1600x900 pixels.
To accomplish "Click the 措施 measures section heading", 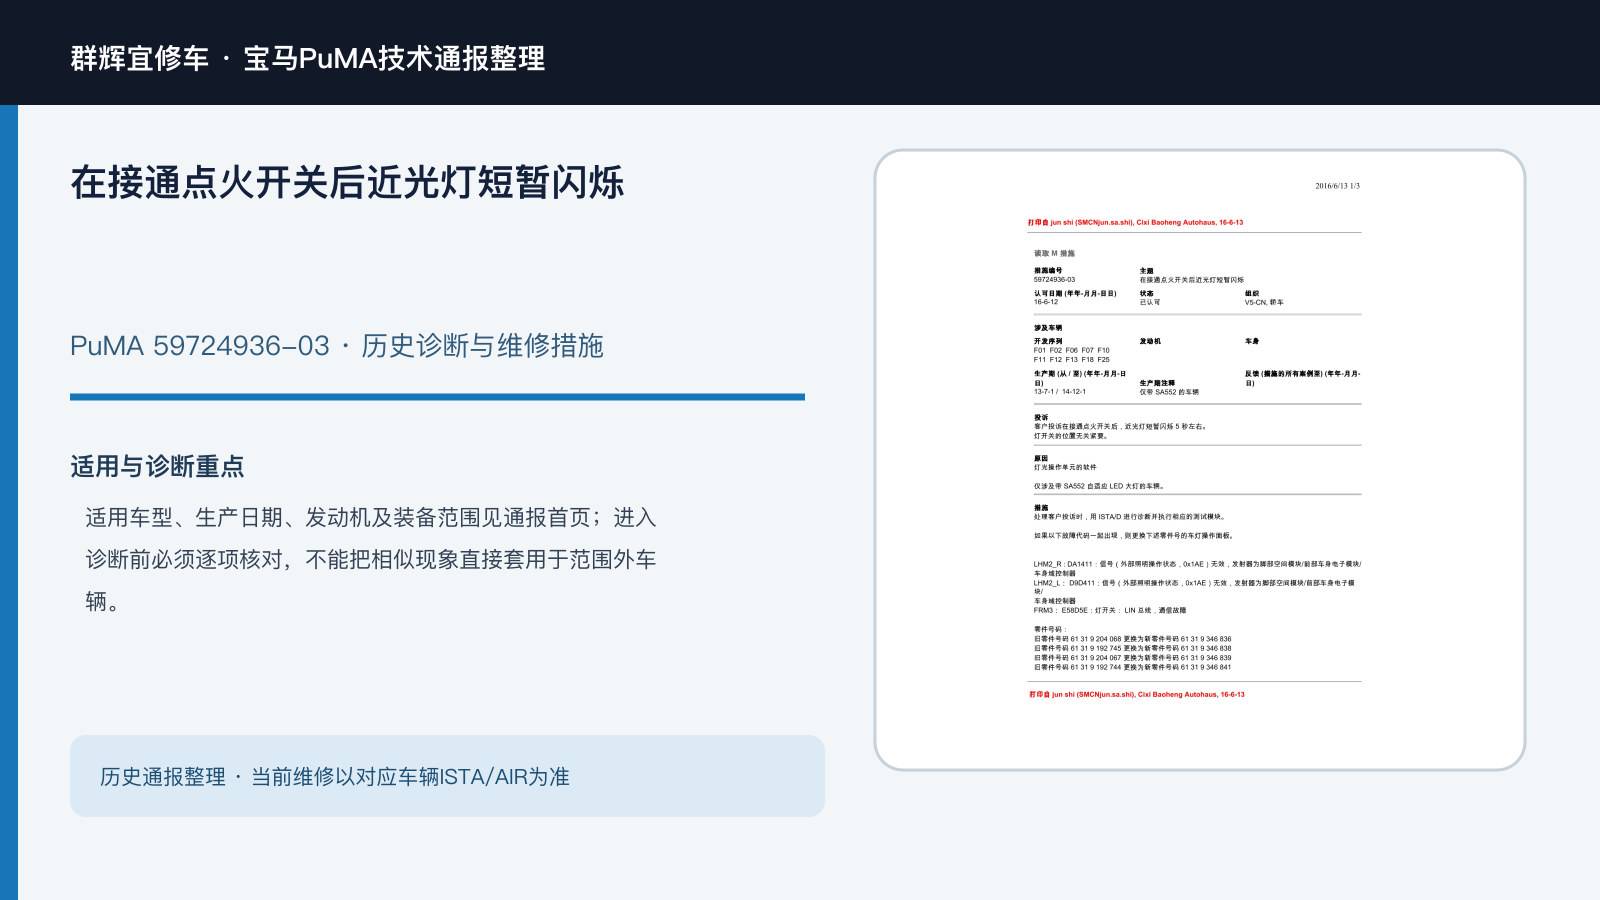I will coord(1041,508).
